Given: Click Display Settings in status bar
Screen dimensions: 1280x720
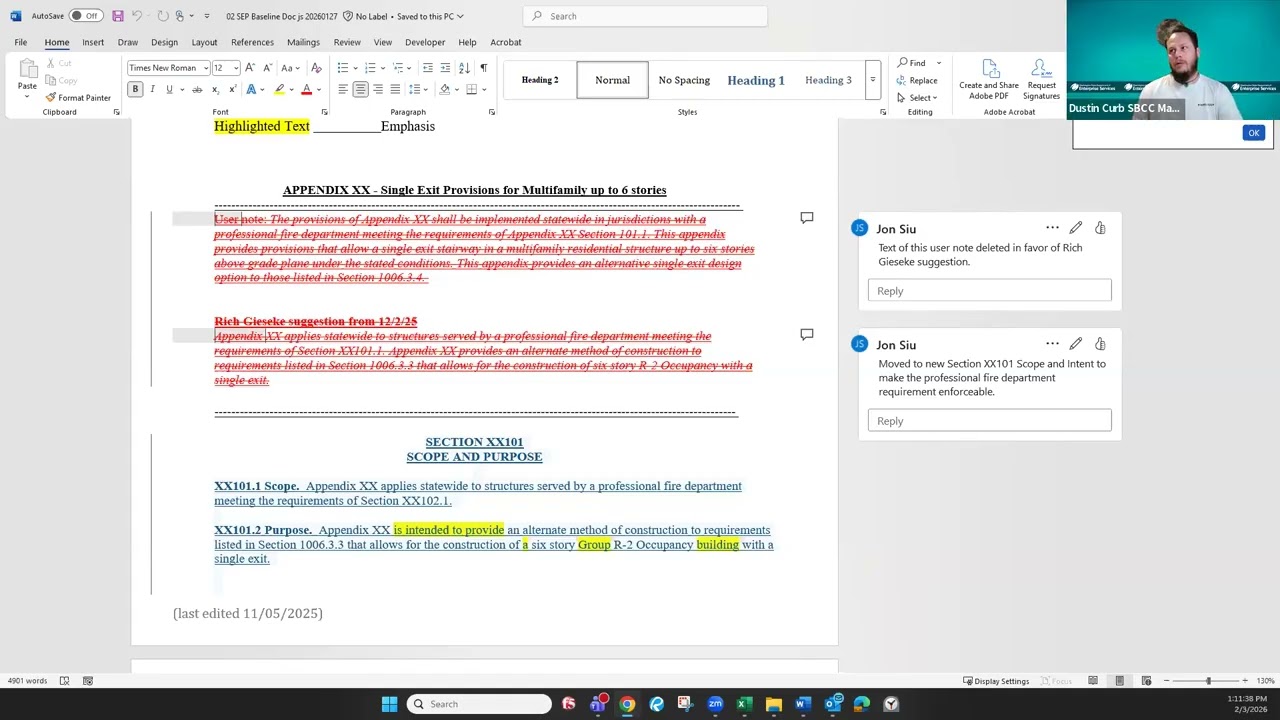Looking at the screenshot, I should tap(996, 681).
